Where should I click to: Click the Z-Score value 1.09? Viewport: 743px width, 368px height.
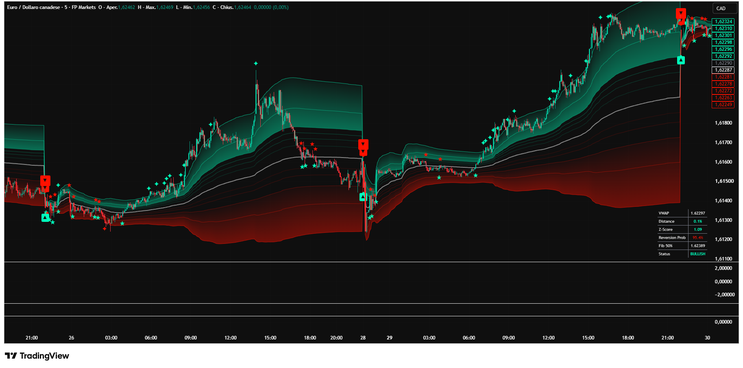698,229
